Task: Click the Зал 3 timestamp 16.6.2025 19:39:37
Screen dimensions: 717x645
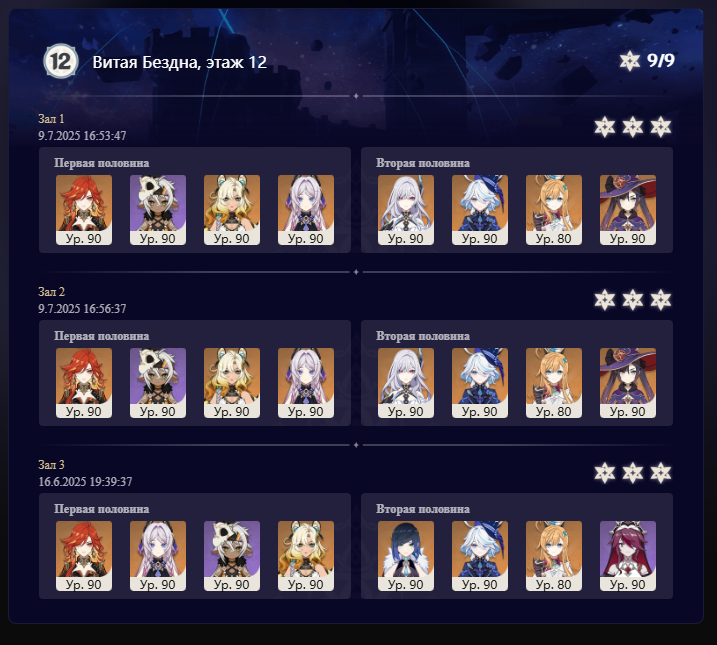Action: coord(85,482)
